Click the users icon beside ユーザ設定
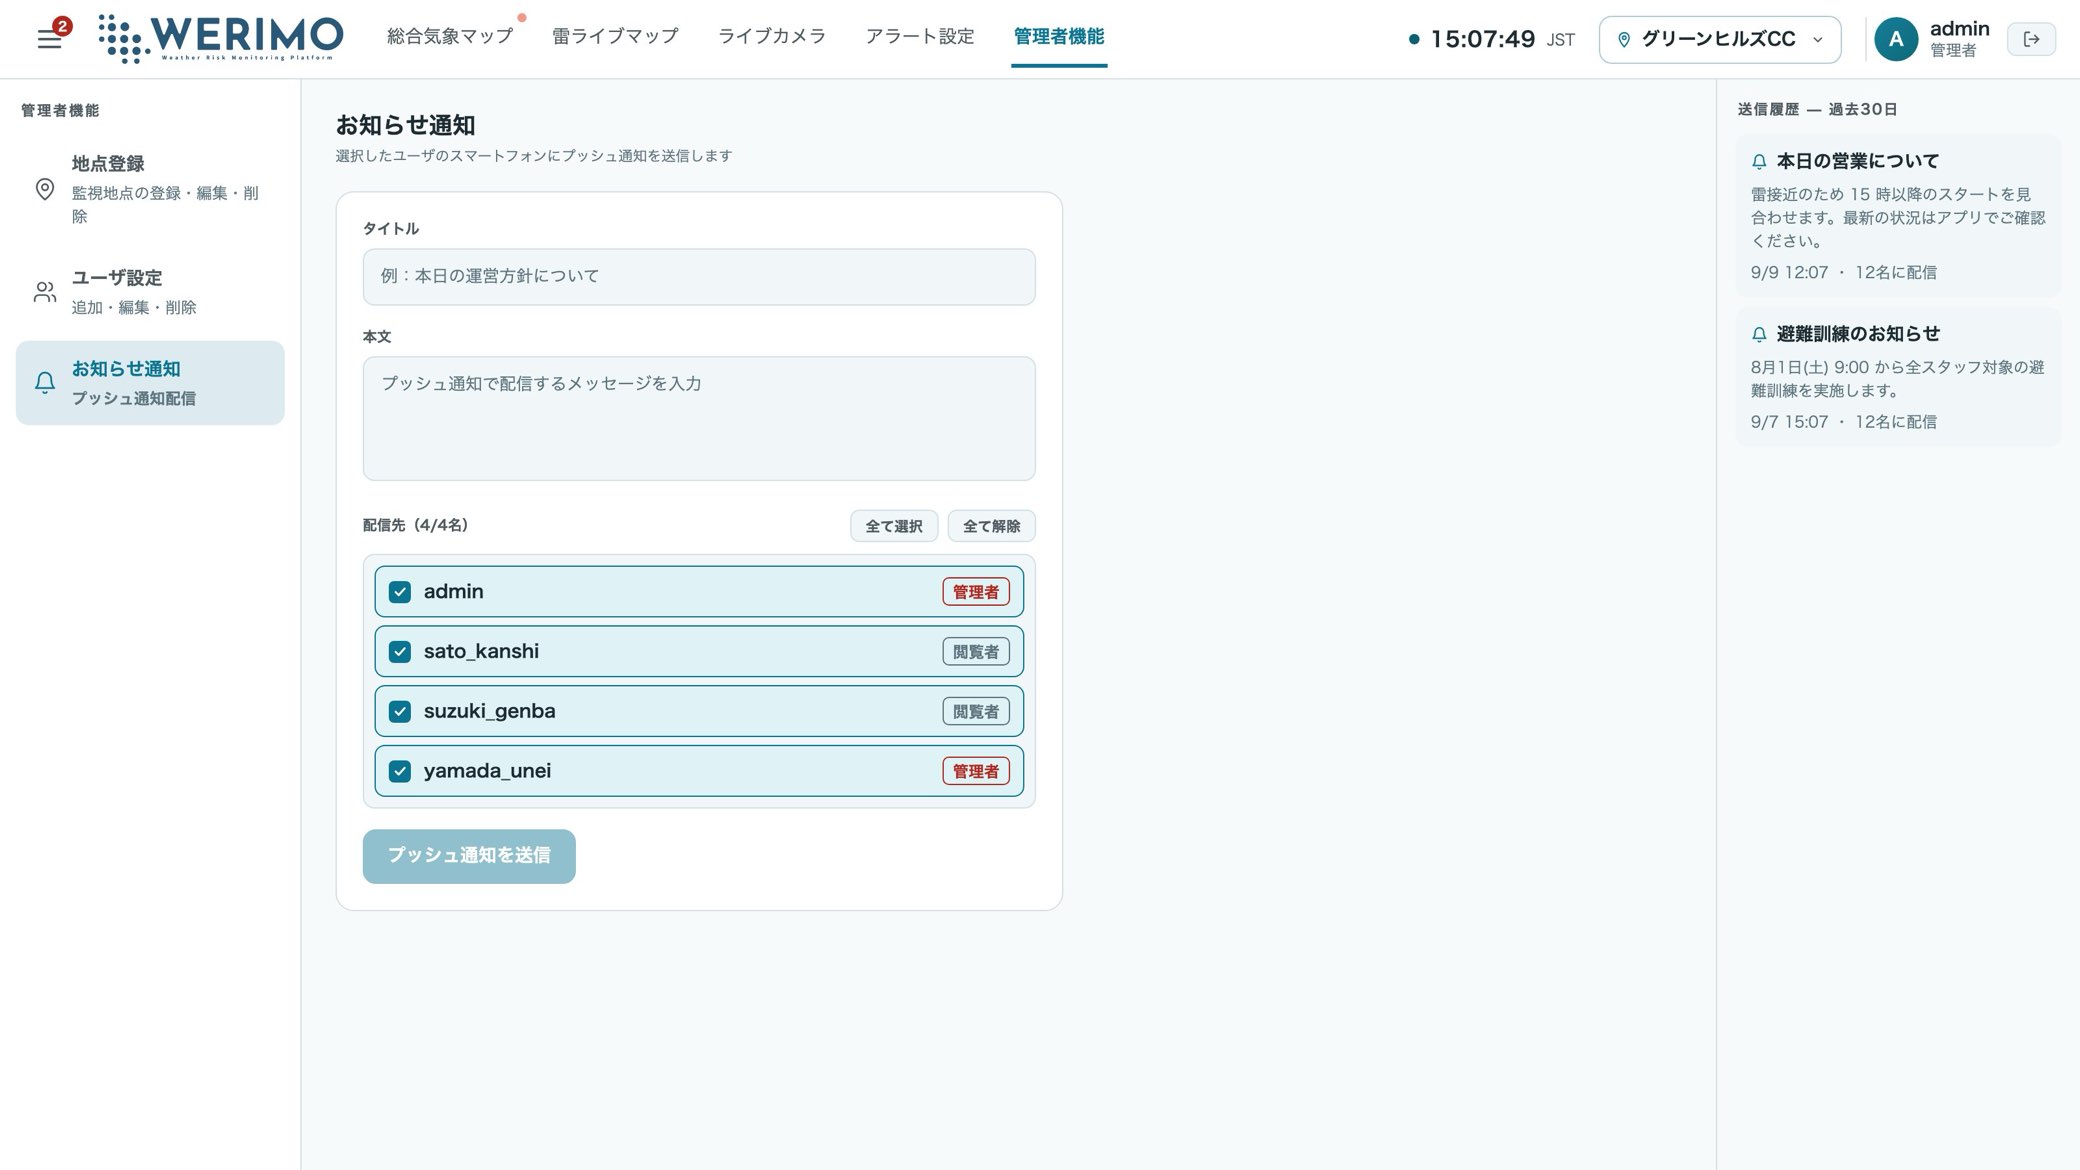The image size is (2080, 1170). click(45, 292)
